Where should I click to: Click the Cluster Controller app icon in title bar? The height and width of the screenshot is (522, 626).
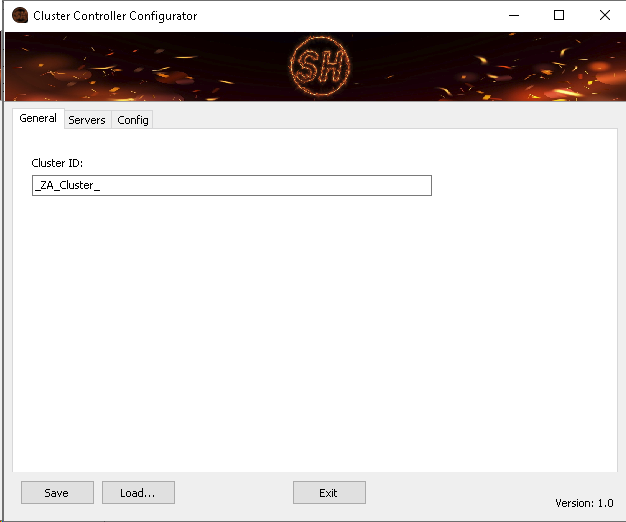[19, 16]
